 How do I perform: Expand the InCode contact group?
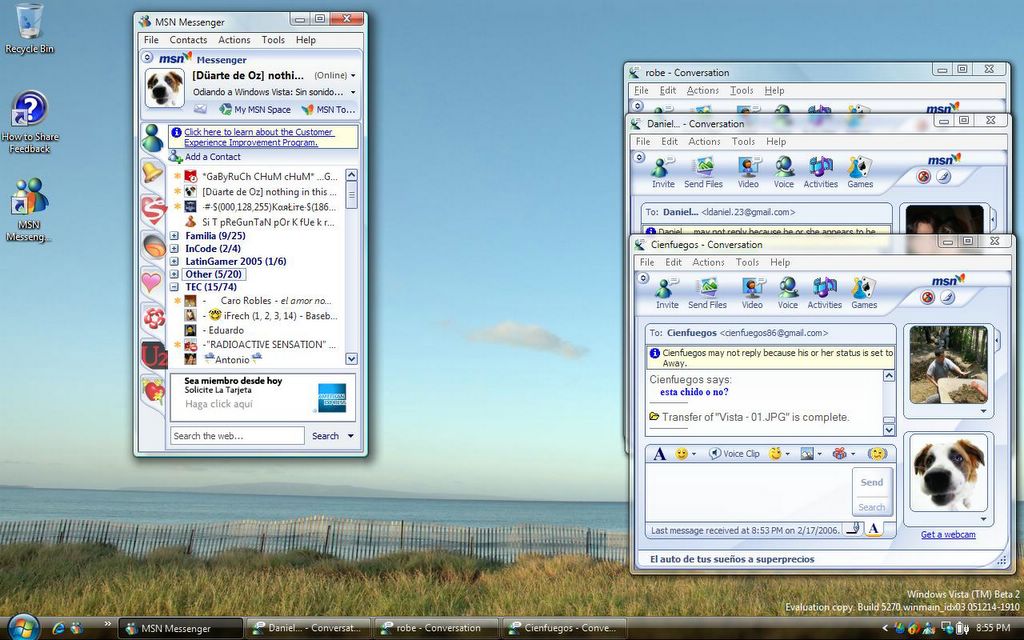(174, 249)
